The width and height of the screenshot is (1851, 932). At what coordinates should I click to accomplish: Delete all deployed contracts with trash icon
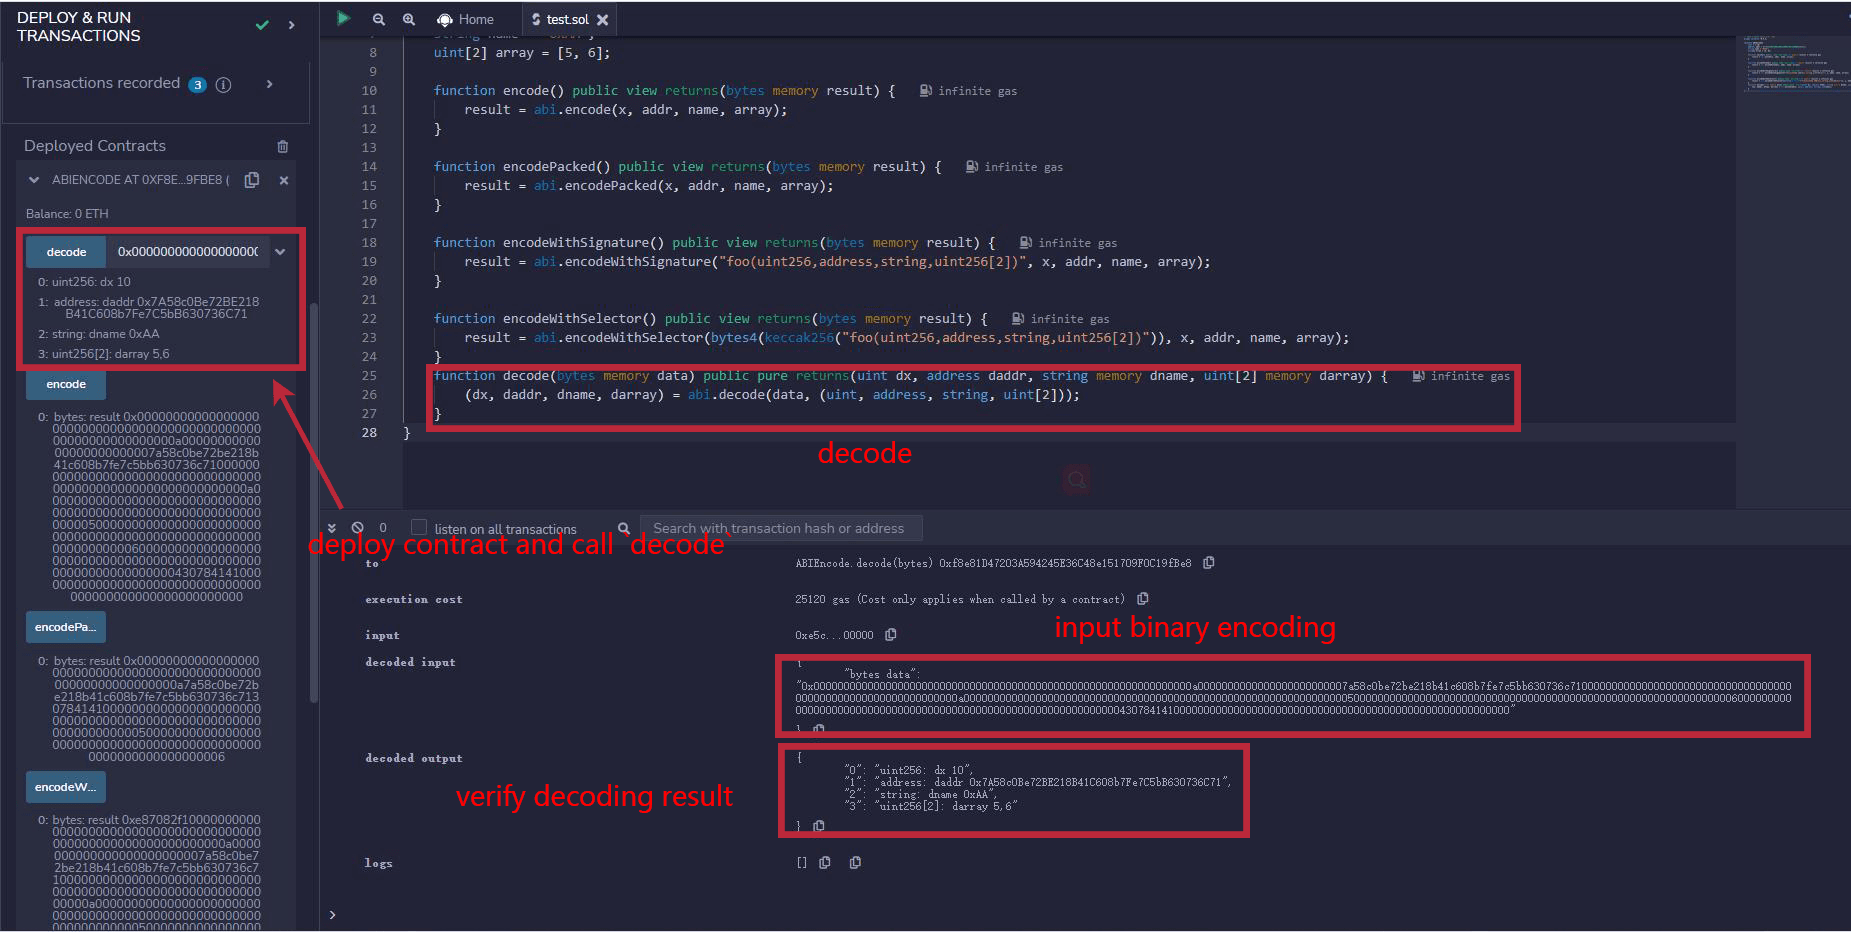click(283, 146)
